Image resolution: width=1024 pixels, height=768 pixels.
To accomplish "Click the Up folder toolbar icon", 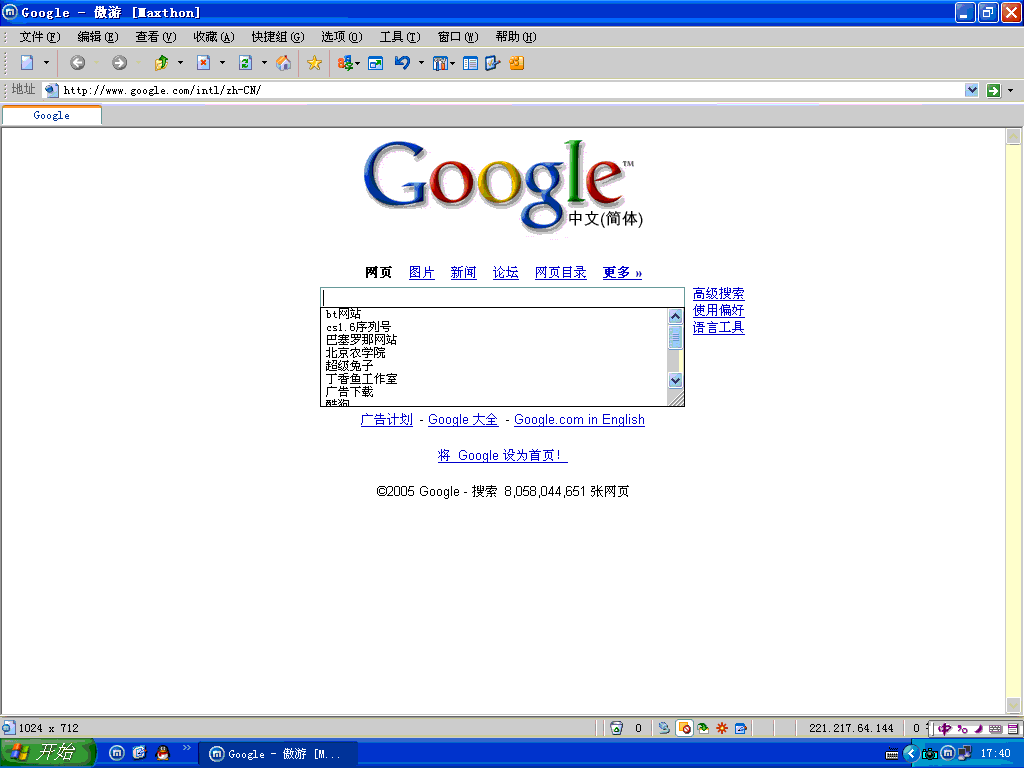I will pos(161,63).
